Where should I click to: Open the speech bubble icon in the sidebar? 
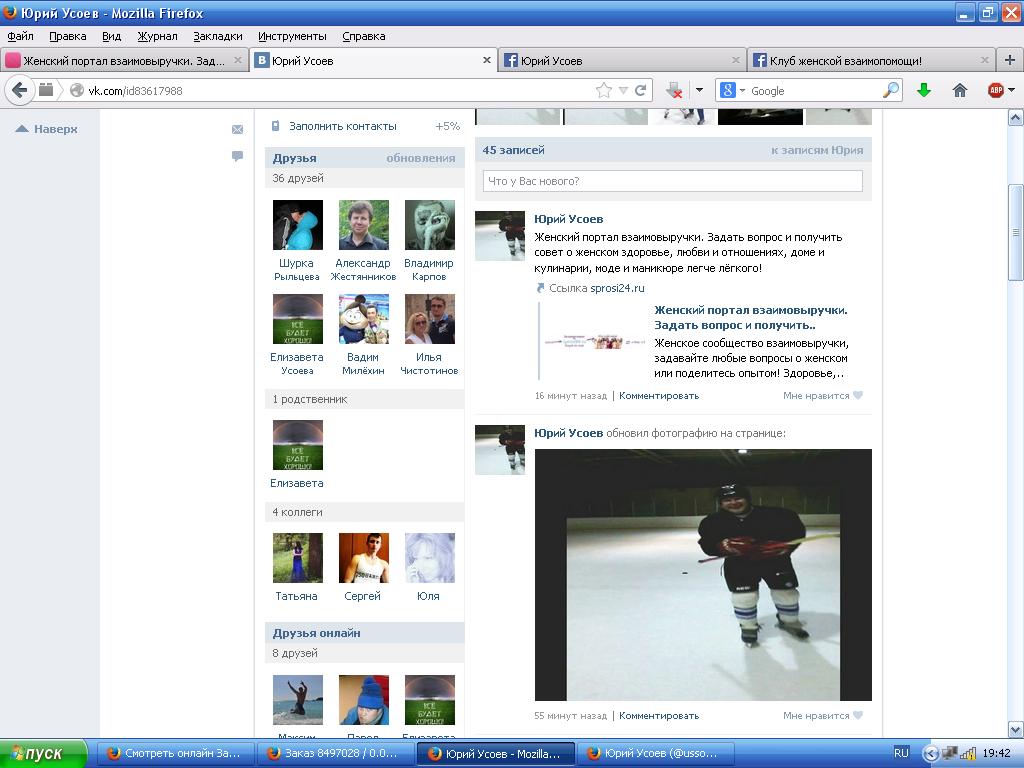click(x=238, y=156)
